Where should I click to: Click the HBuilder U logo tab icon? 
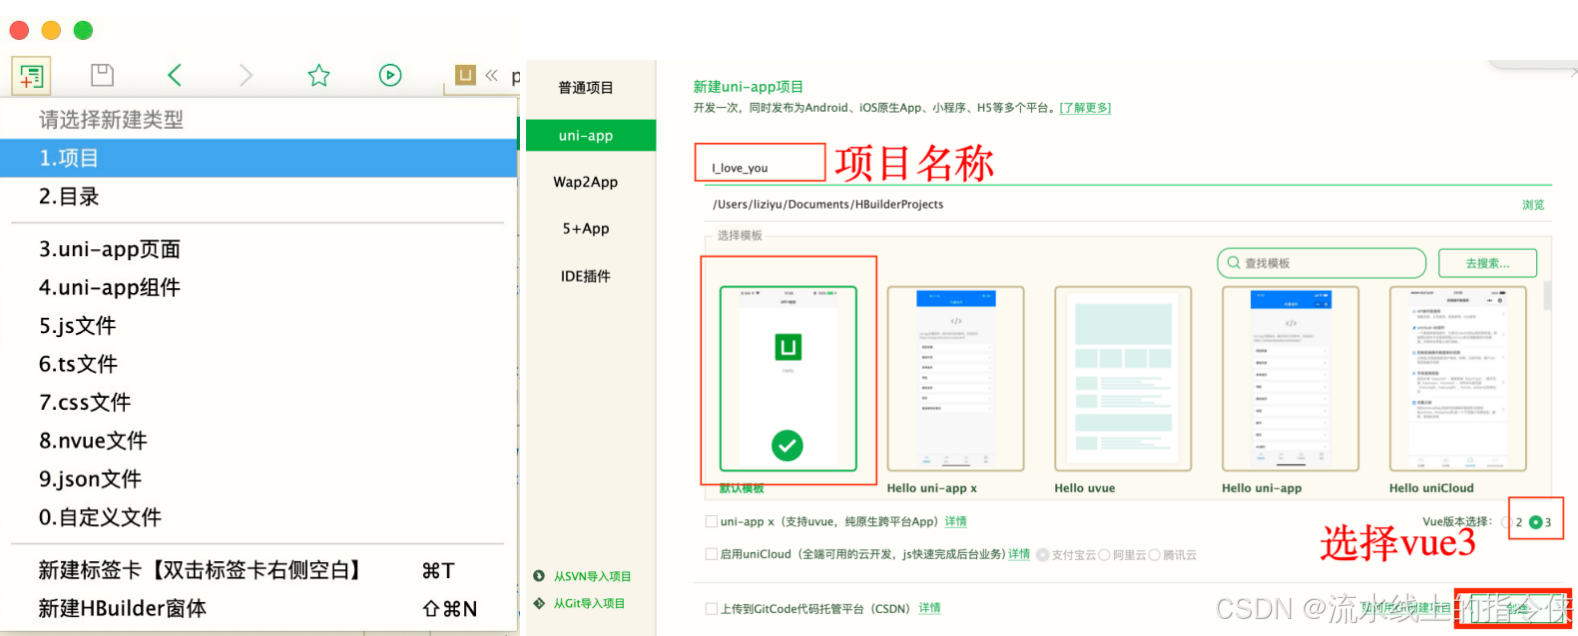point(465,75)
